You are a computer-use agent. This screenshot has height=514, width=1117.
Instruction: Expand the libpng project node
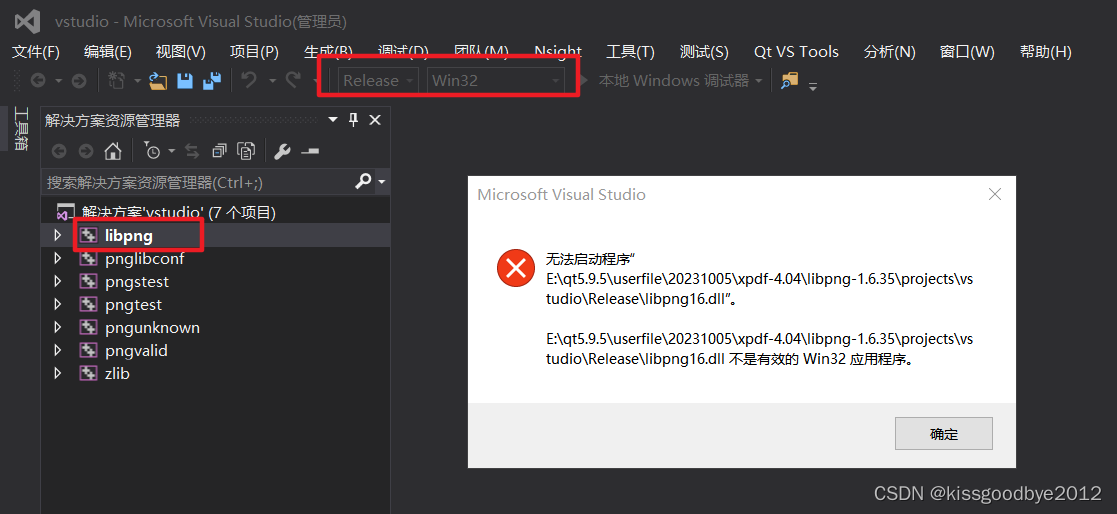[x=58, y=236]
